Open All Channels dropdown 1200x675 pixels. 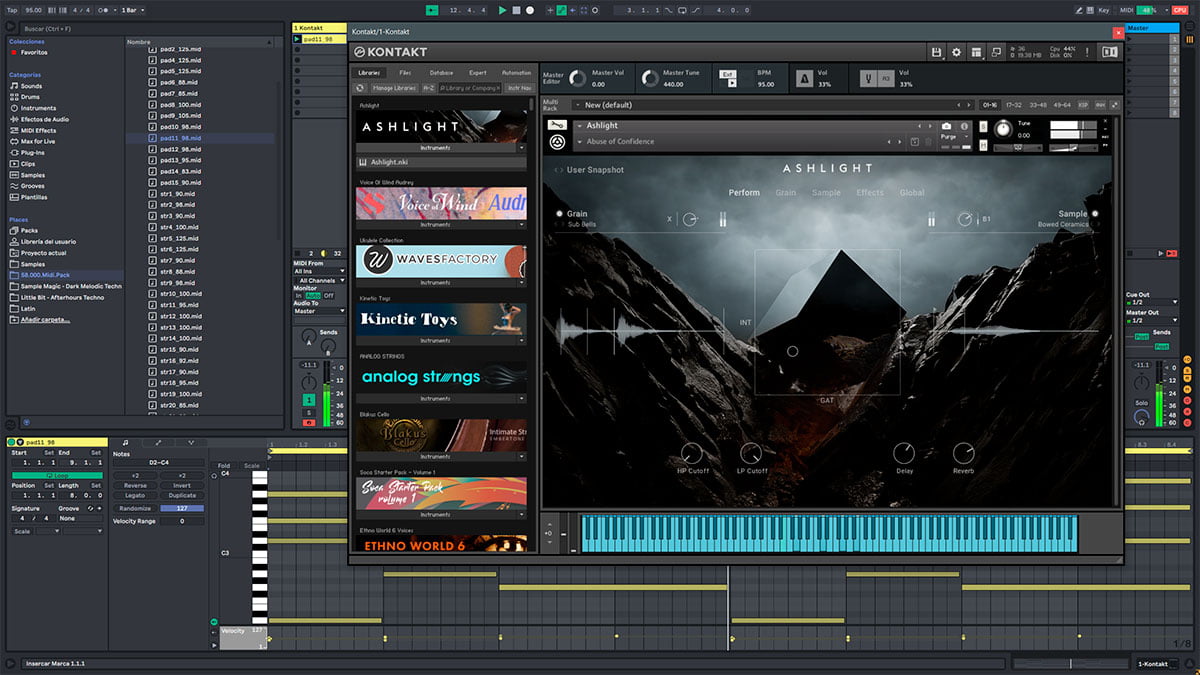tap(319, 280)
